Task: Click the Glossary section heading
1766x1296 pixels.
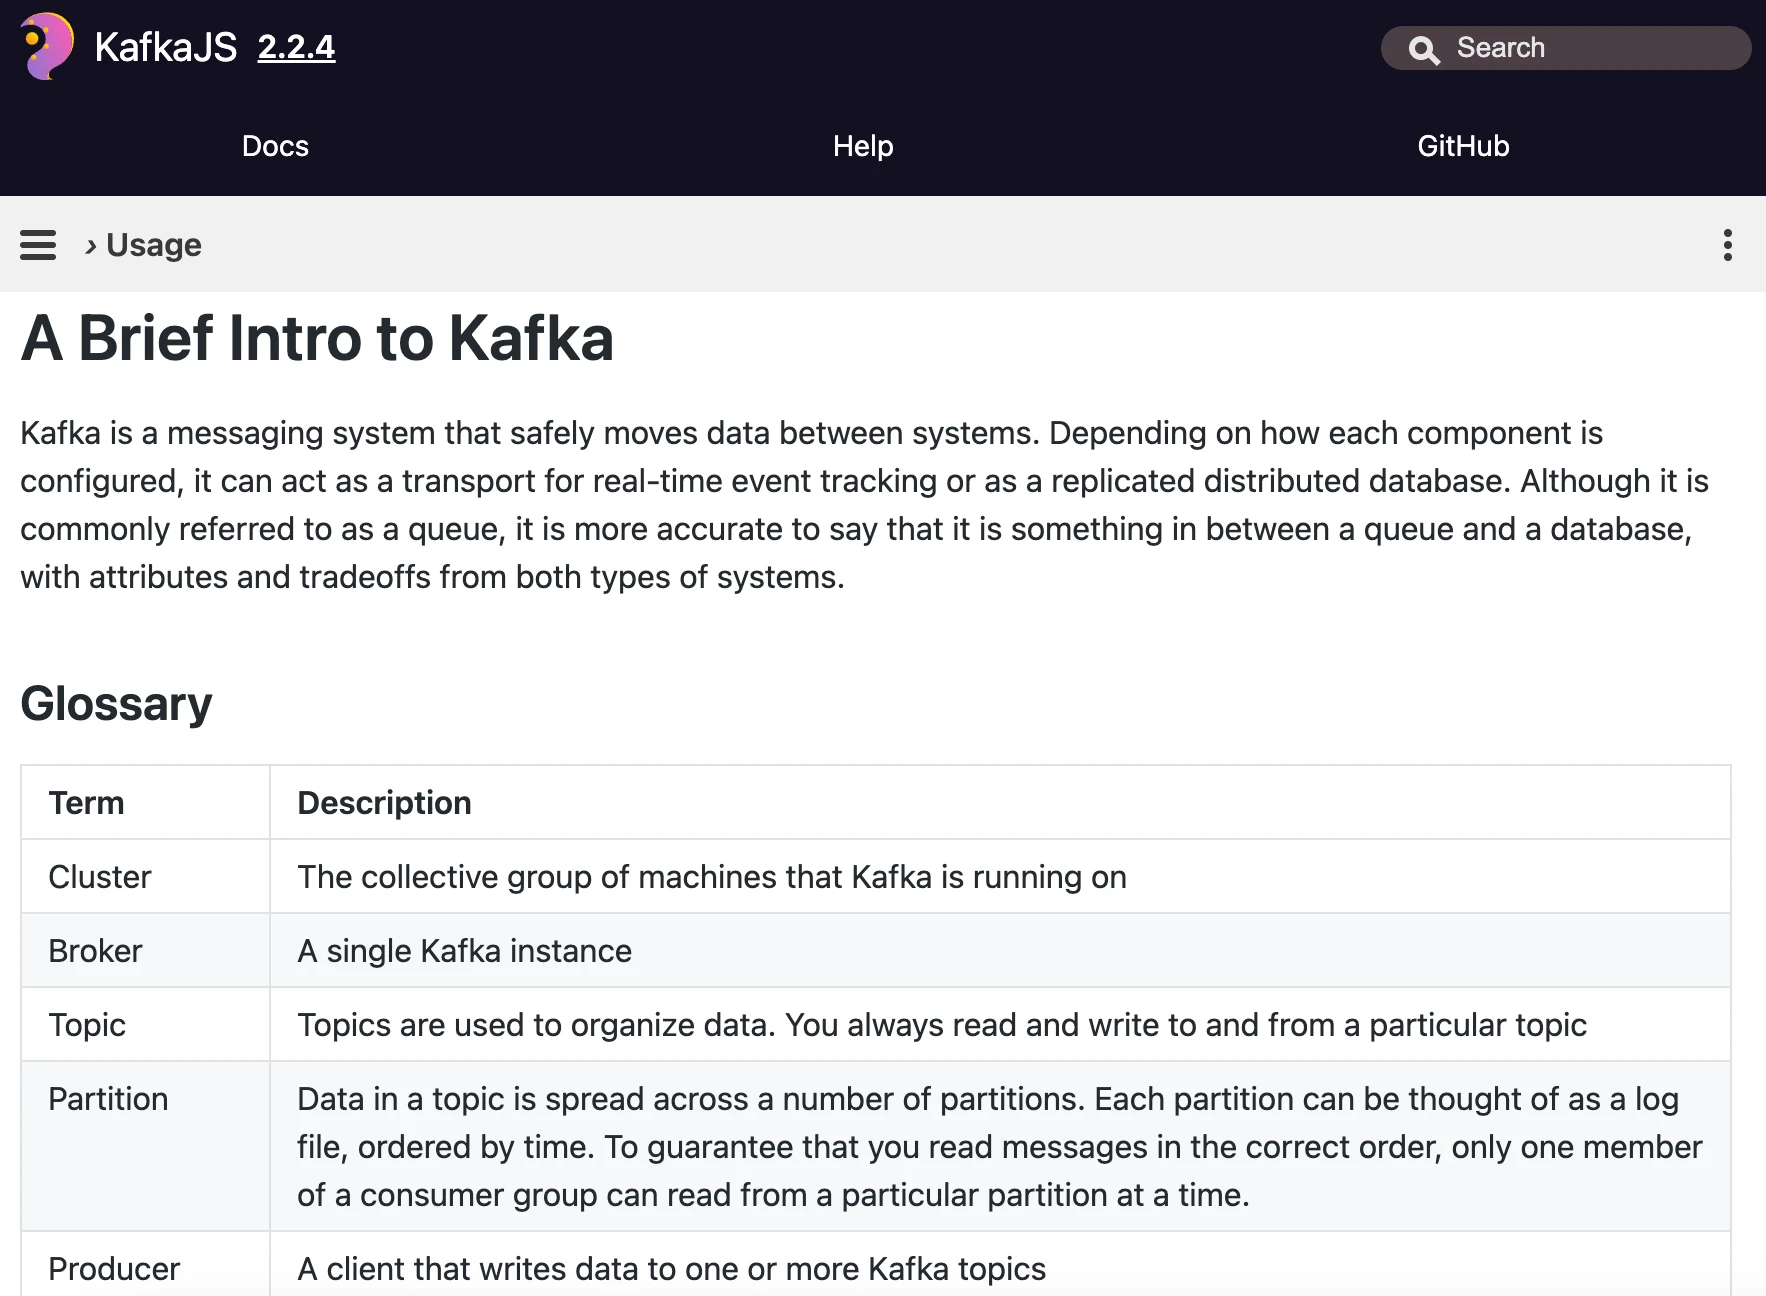Action: pyautogui.click(x=116, y=703)
